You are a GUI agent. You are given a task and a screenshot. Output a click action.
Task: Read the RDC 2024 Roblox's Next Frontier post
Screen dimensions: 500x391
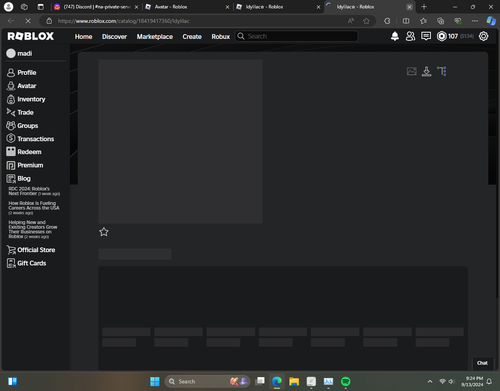(34, 191)
